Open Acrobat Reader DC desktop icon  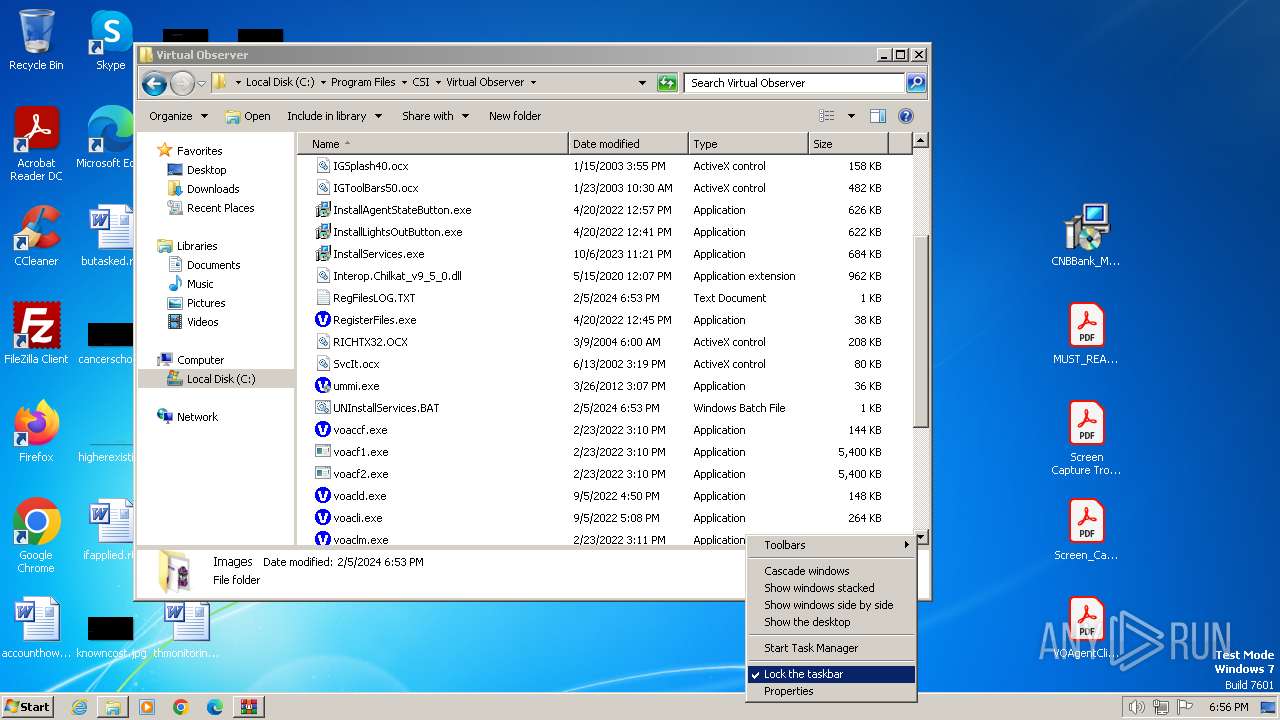(36, 144)
